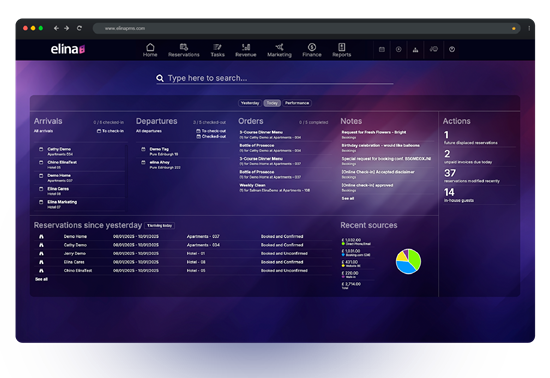Click green Direct source legend dot

[x=343, y=243]
